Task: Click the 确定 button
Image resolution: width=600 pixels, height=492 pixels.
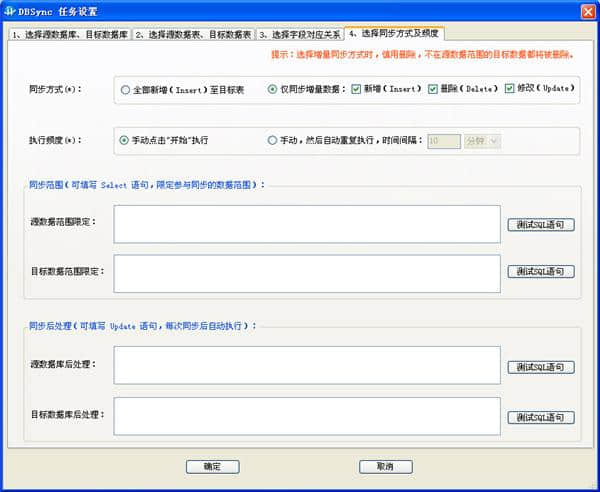Action: 212,466
